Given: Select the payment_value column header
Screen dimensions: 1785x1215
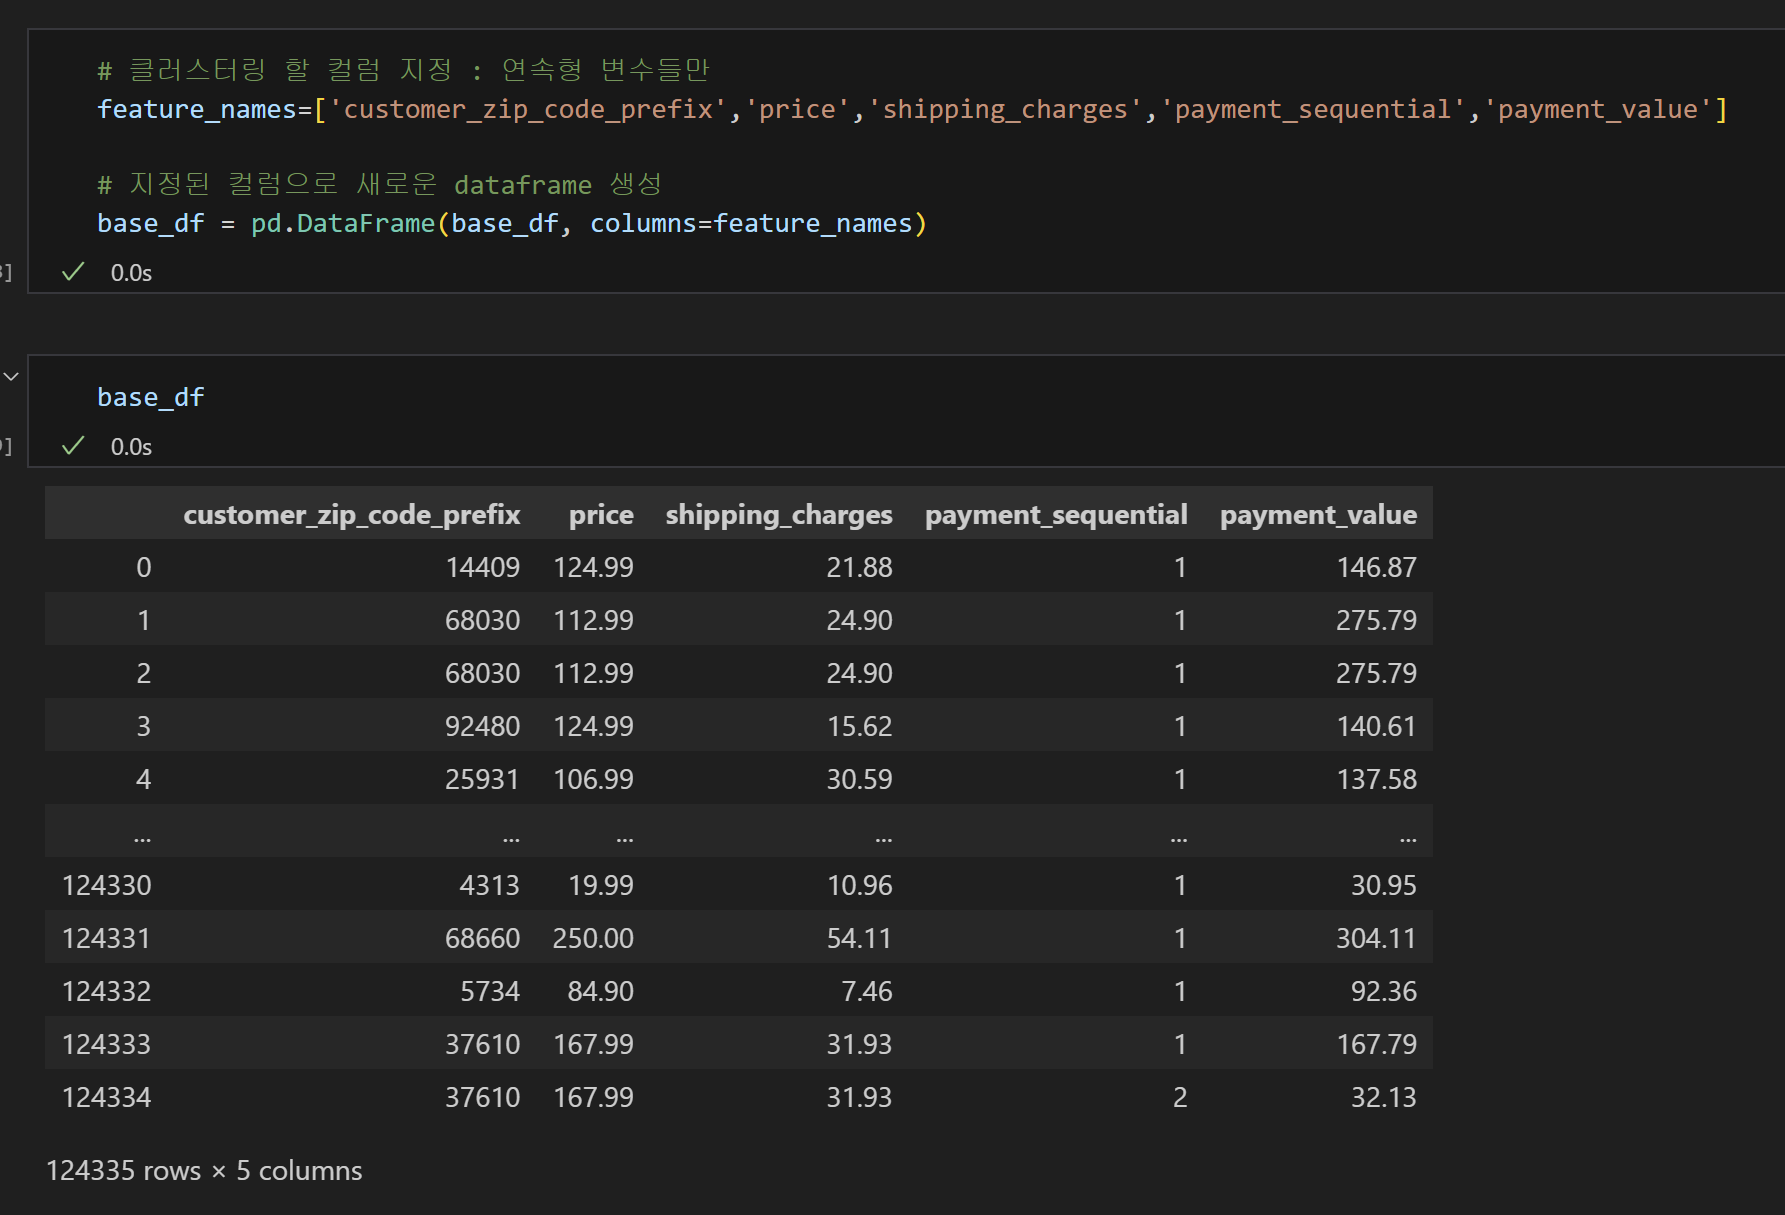Looking at the screenshot, I should (1318, 514).
